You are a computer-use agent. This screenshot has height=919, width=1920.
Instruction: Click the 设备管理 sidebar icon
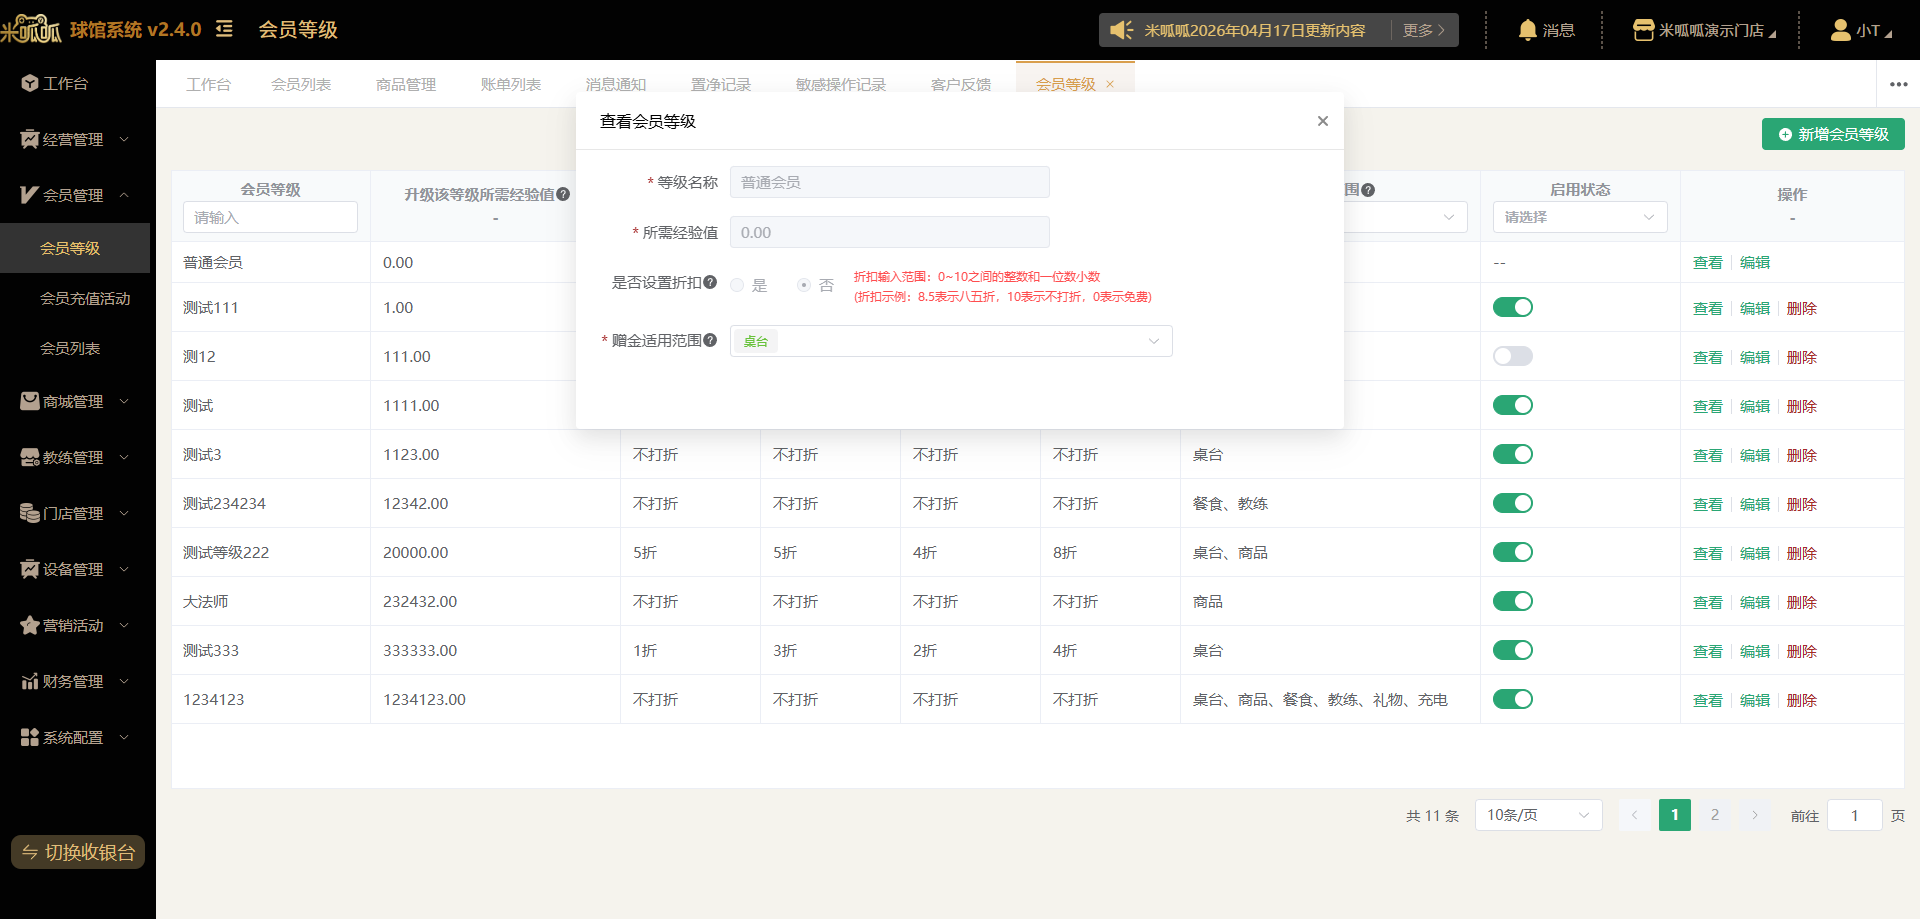pos(30,569)
